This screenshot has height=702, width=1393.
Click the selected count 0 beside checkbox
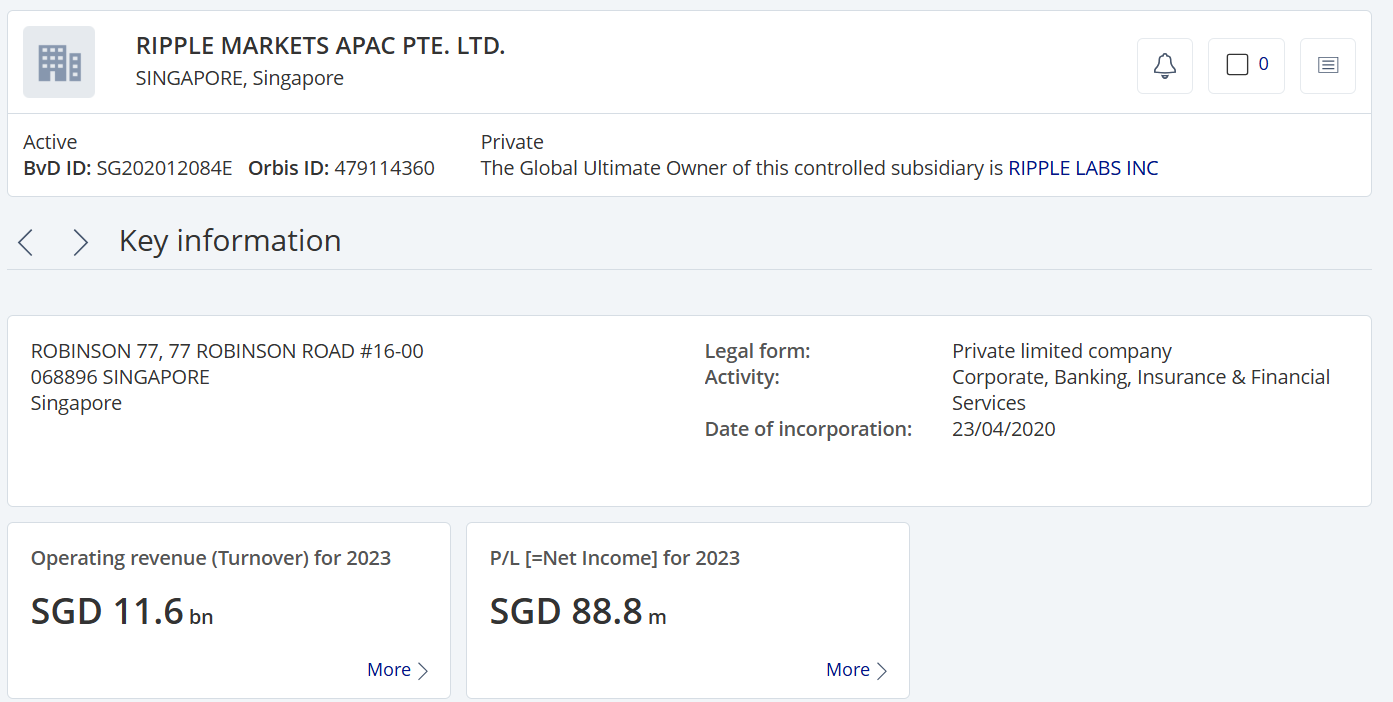pos(1263,64)
